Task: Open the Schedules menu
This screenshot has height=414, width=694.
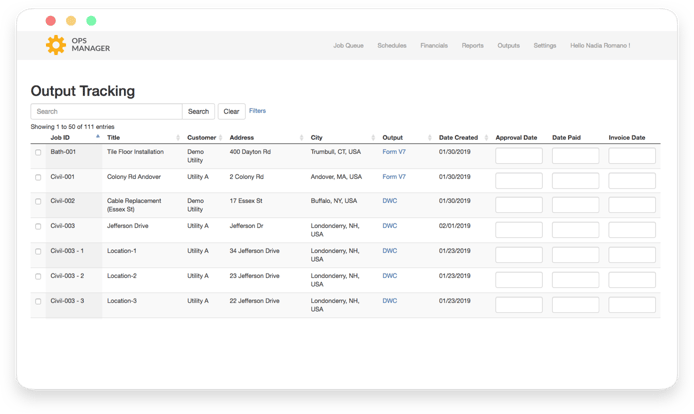Action: [392, 46]
